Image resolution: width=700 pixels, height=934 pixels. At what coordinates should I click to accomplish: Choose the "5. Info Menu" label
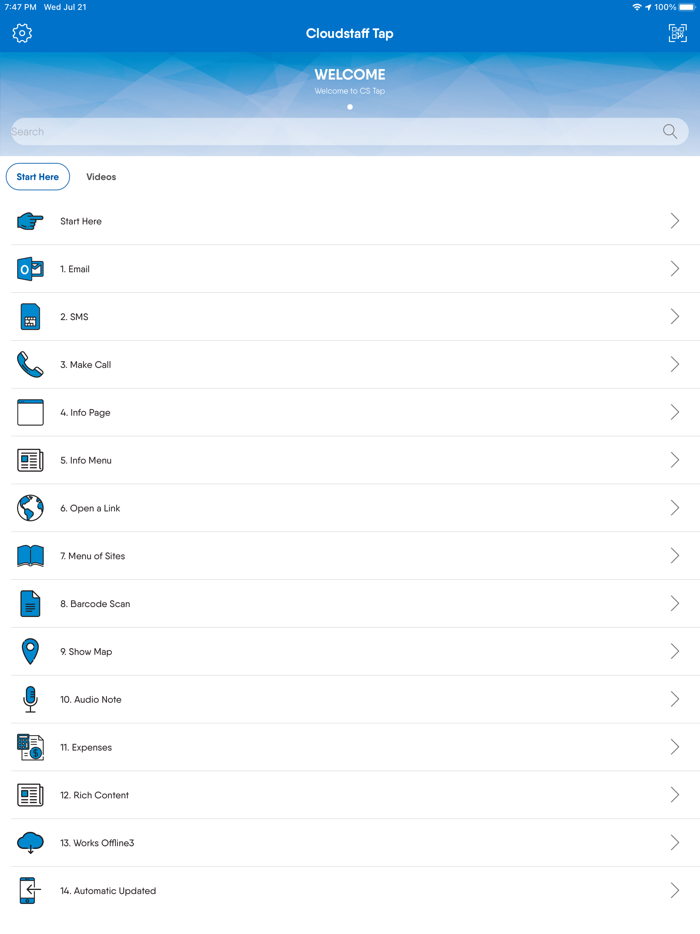point(86,460)
